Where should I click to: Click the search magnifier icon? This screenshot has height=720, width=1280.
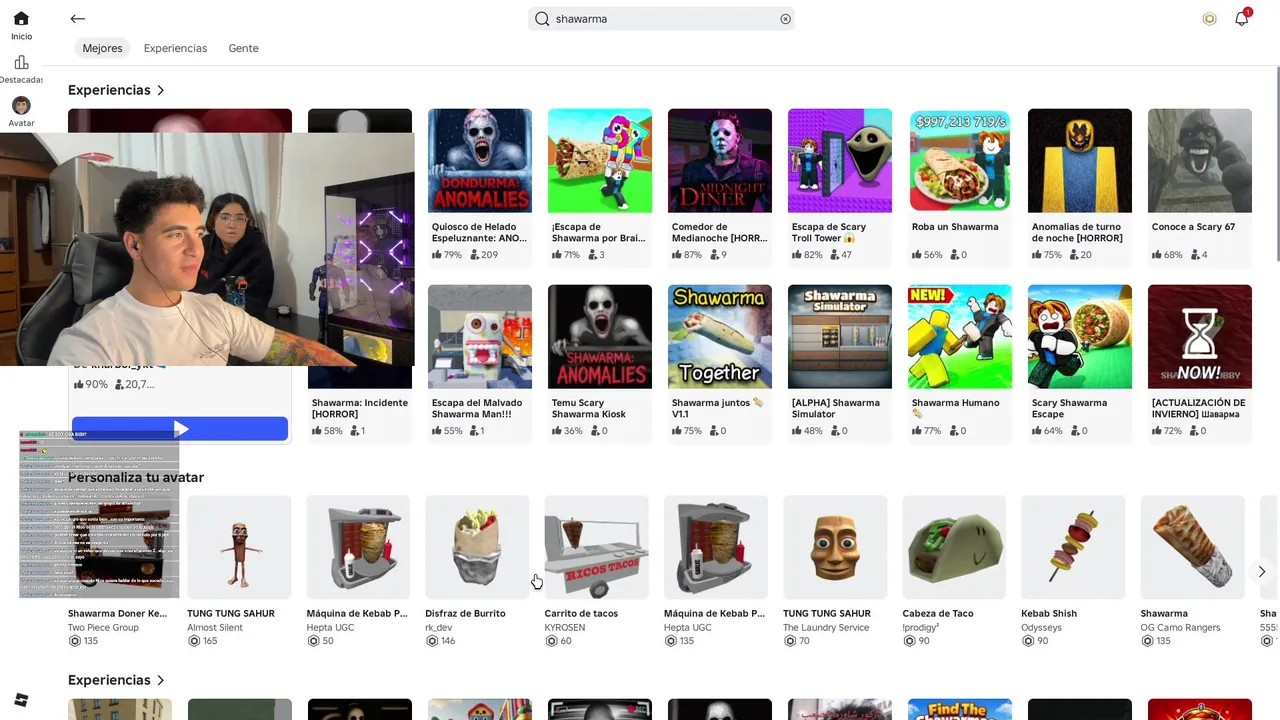pyautogui.click(x=542, y=19)
